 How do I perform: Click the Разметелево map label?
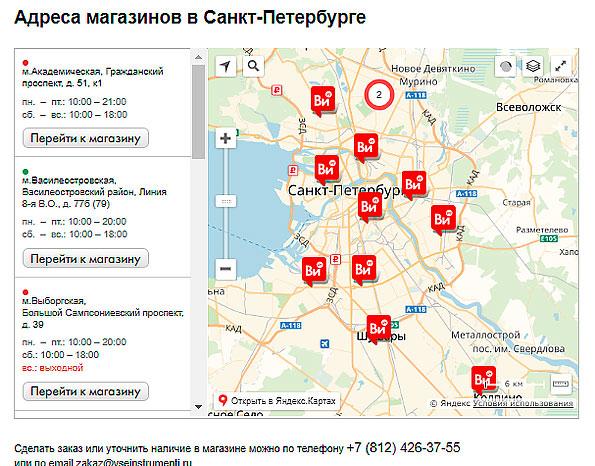542,230
